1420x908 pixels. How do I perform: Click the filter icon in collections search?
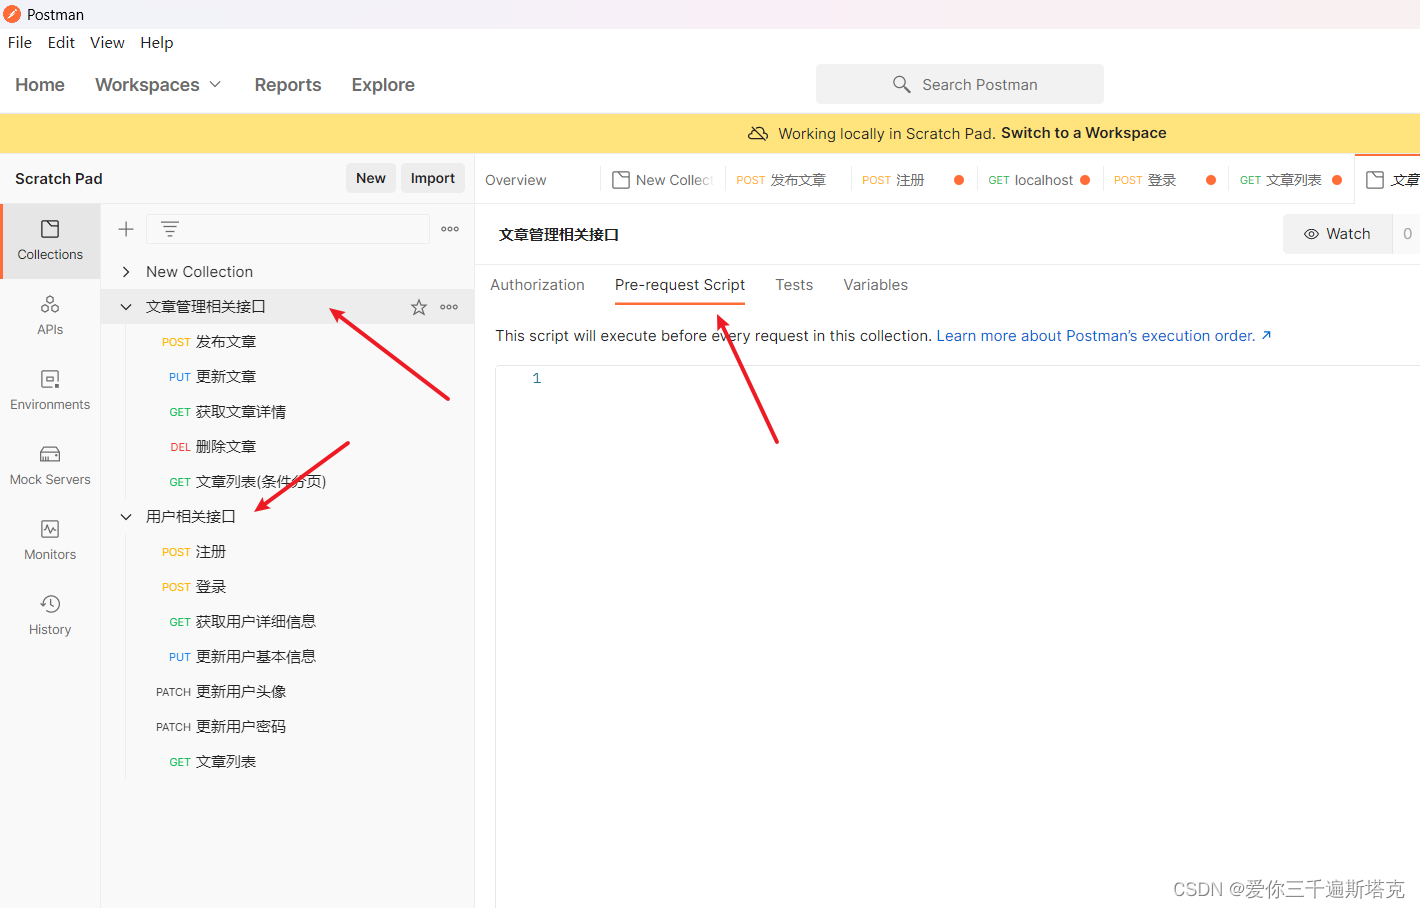coord(170,229)
